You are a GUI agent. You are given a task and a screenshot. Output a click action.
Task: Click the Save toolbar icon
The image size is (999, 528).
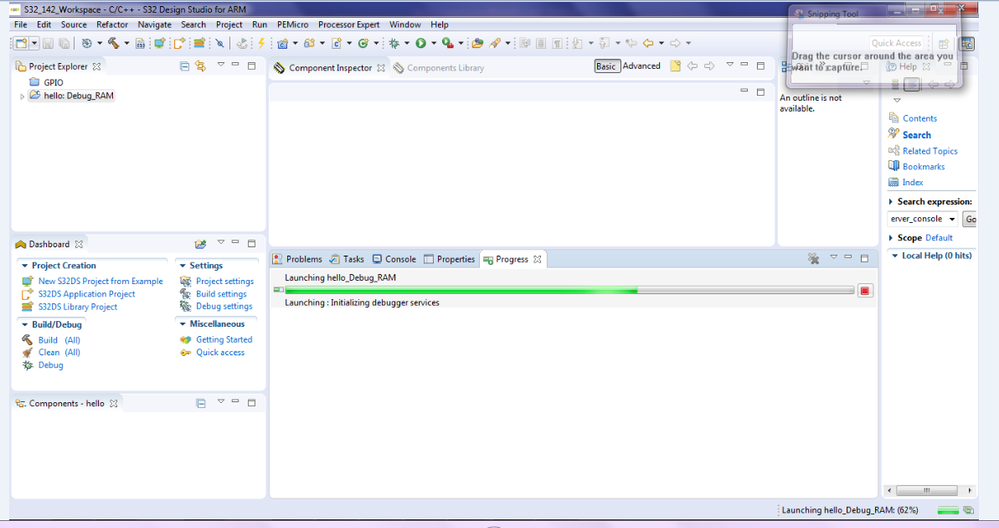tap(48, 43)
